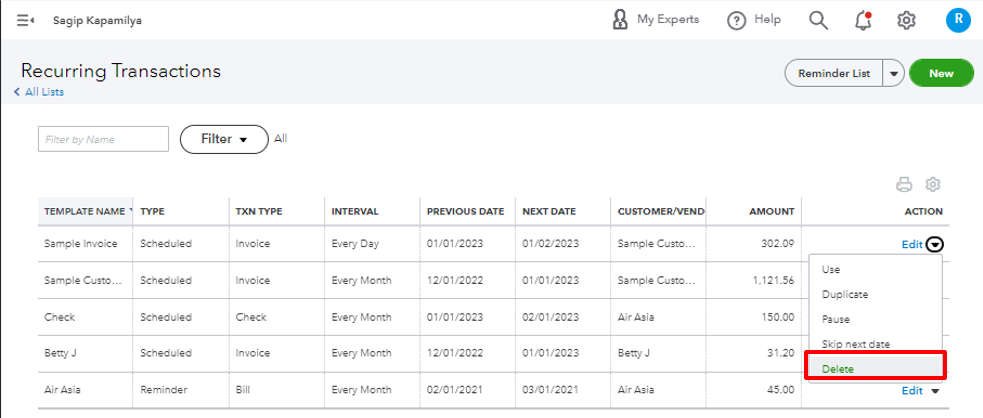Image resolution: width=983 pixels, height=418 pixels.
Task: Focus the Filter by Name field
Action: tap(103, 140)
